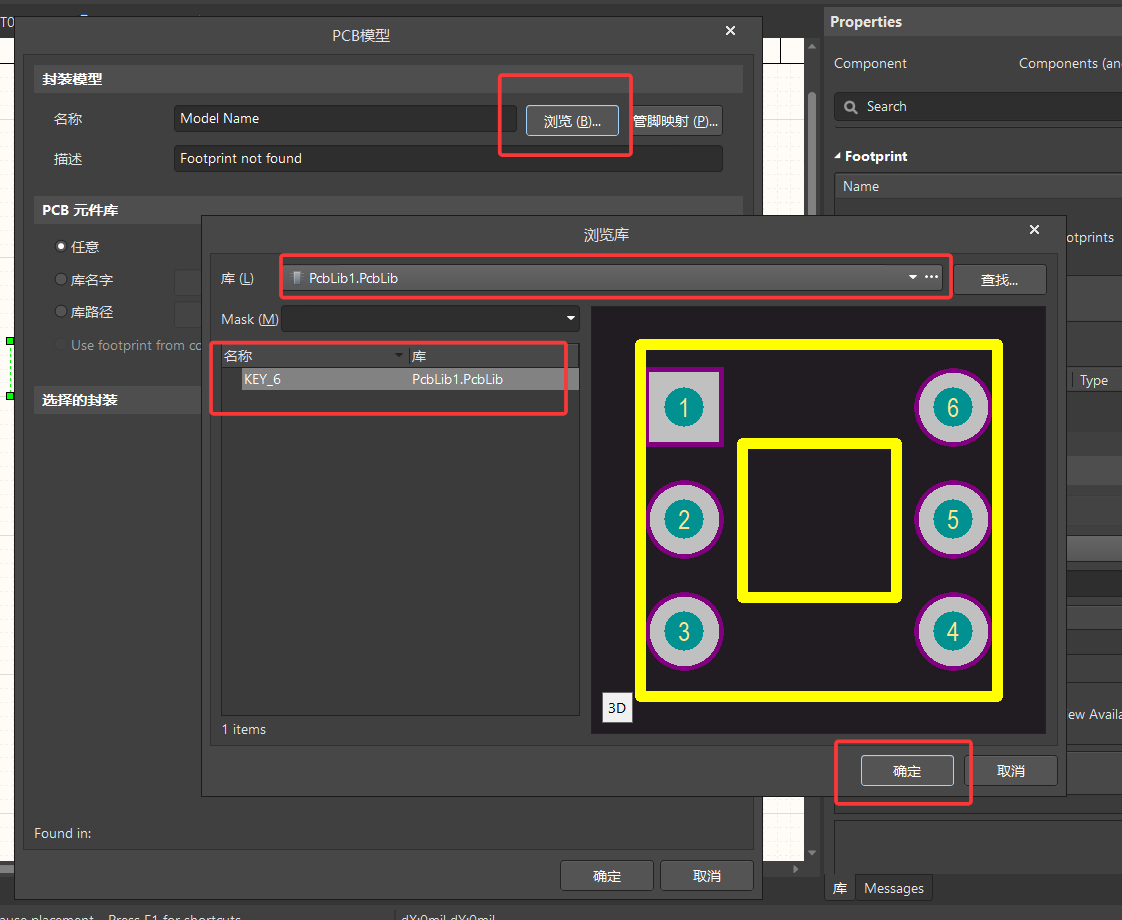Collapse the Footprint section in Properties
The height and width of the screenshot is (920, 1122).
(x=838, y=156)
